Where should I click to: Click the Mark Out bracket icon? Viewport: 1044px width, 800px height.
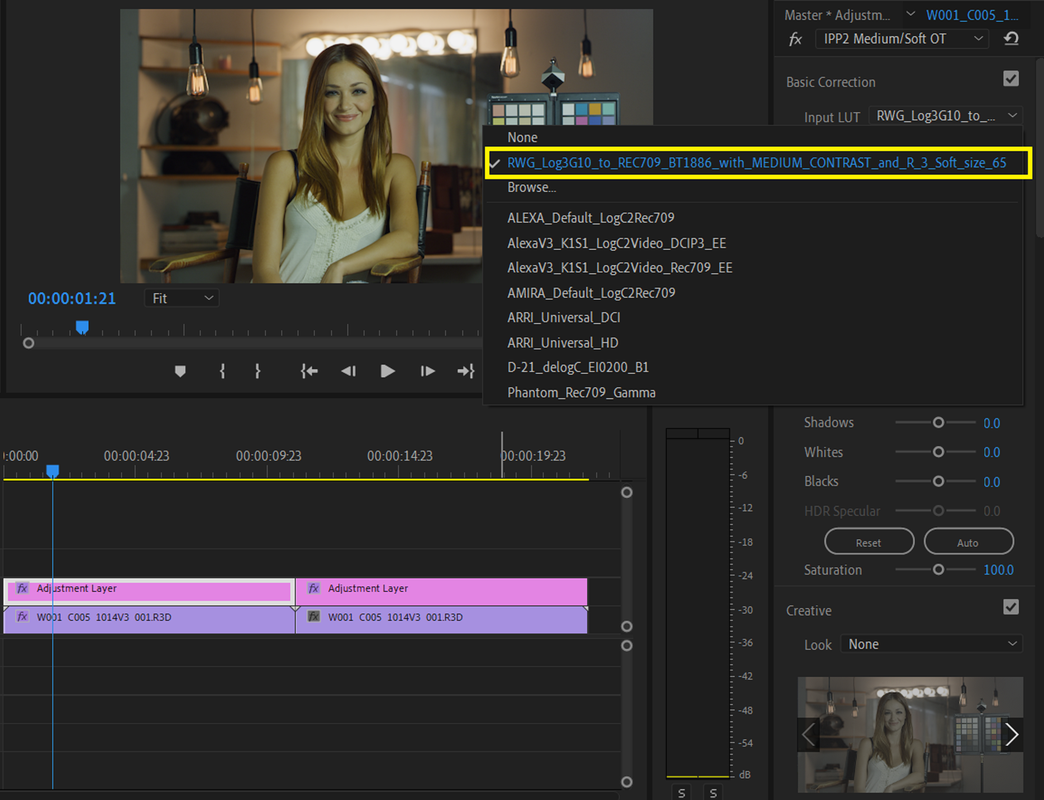tap(258, 371)
